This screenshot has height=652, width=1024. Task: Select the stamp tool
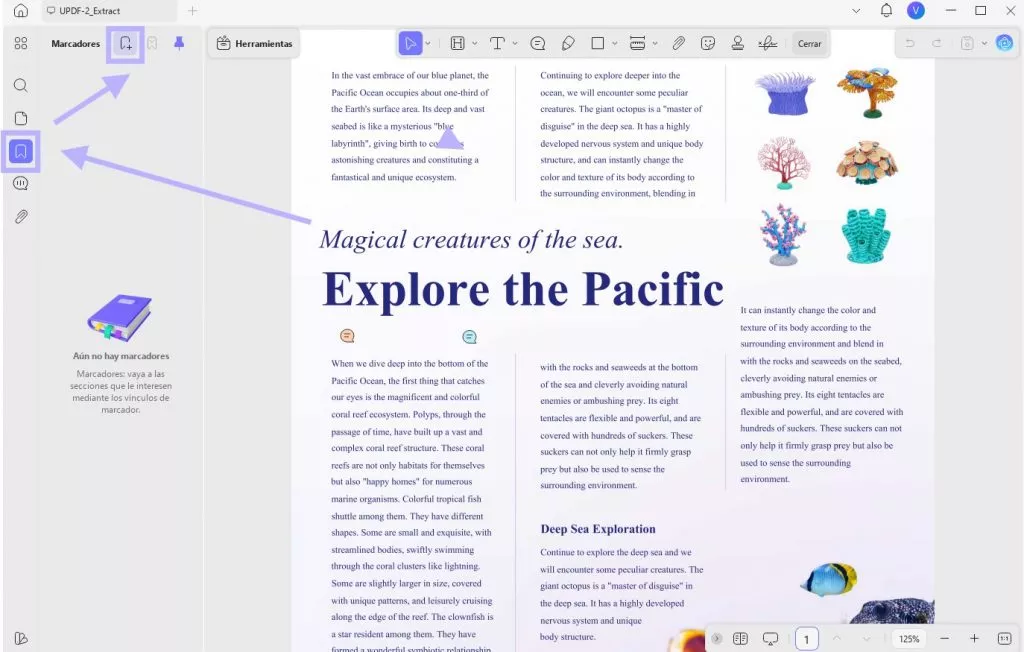(737, 44)
